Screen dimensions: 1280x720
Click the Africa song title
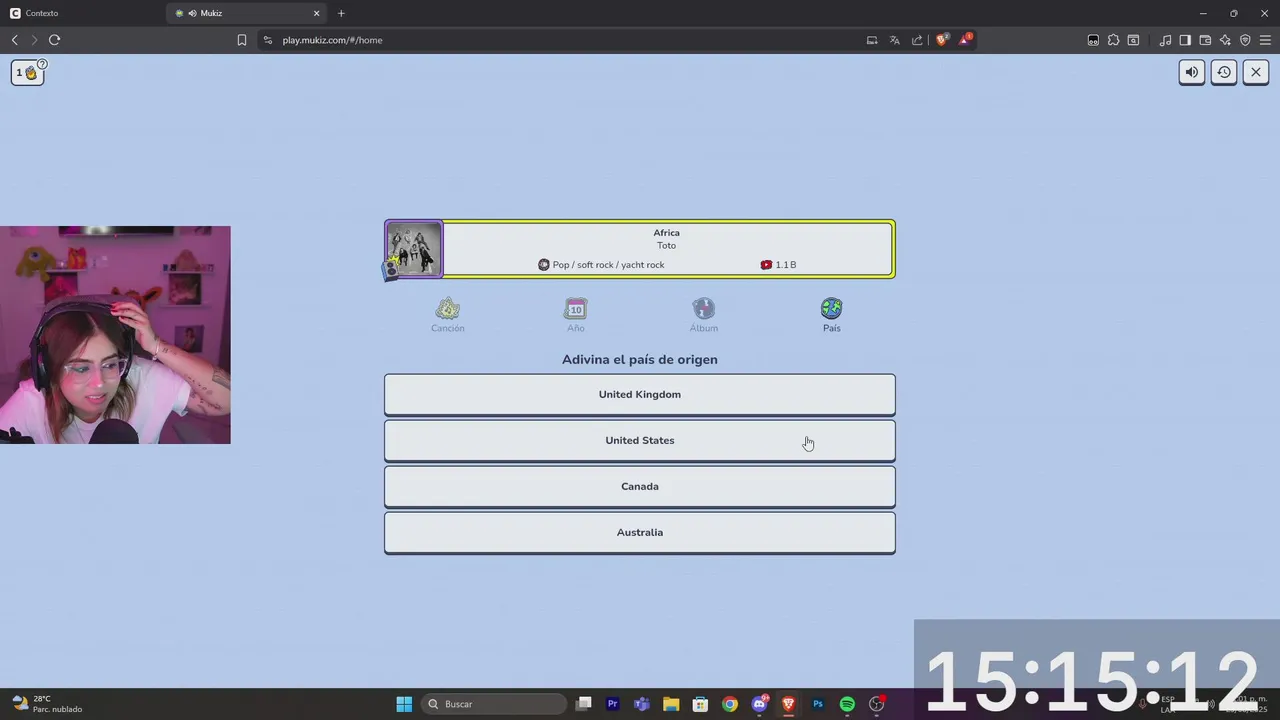click(x=666, y=233)
